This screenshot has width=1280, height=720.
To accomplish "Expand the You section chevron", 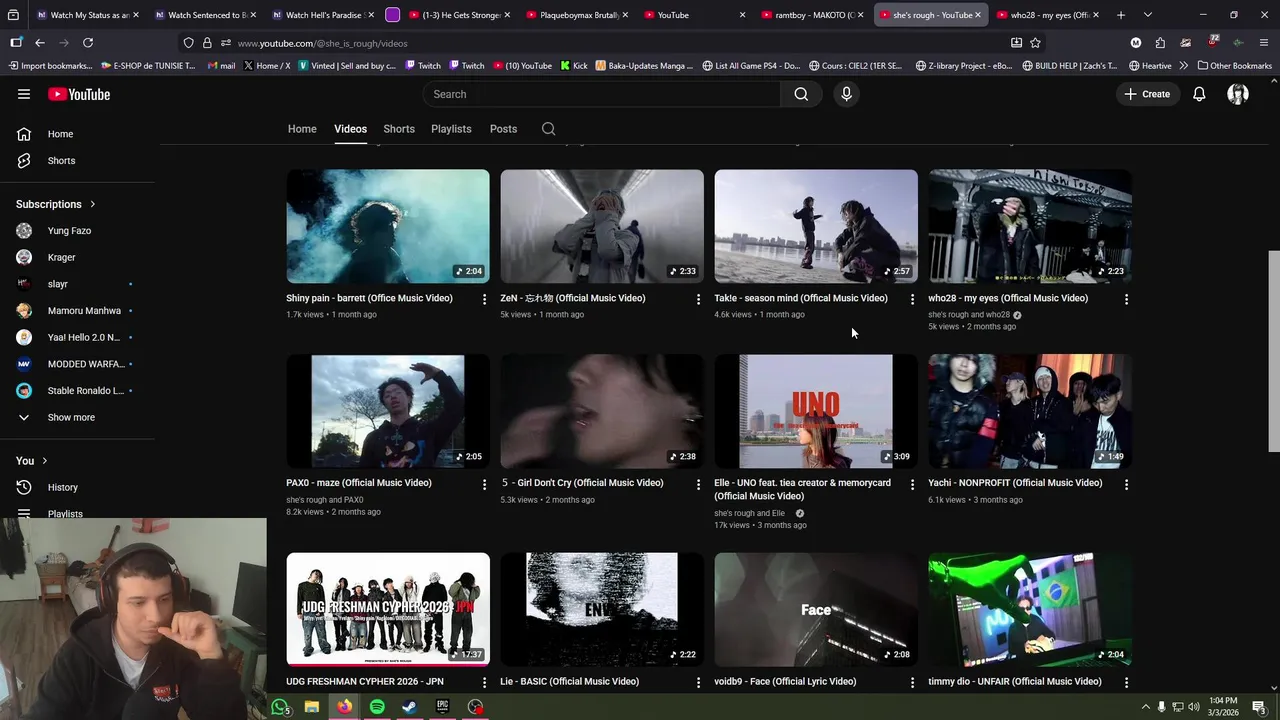I will pyautogui.click(x=47, y=461).
